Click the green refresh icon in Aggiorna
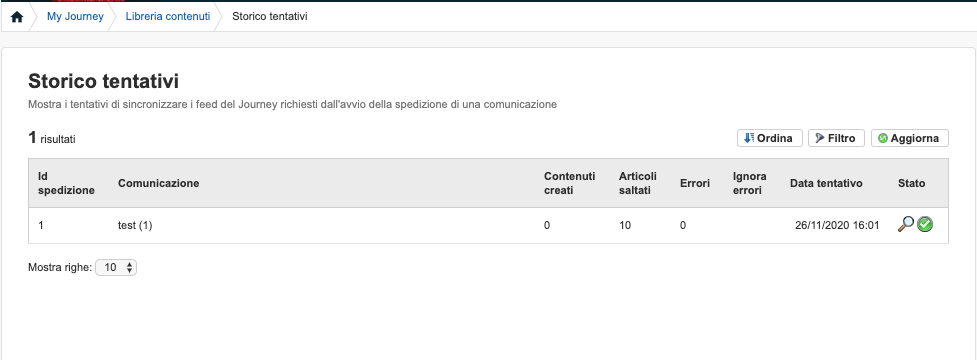The width and height of the screenshot is (977, 360). tap(882, 138)
